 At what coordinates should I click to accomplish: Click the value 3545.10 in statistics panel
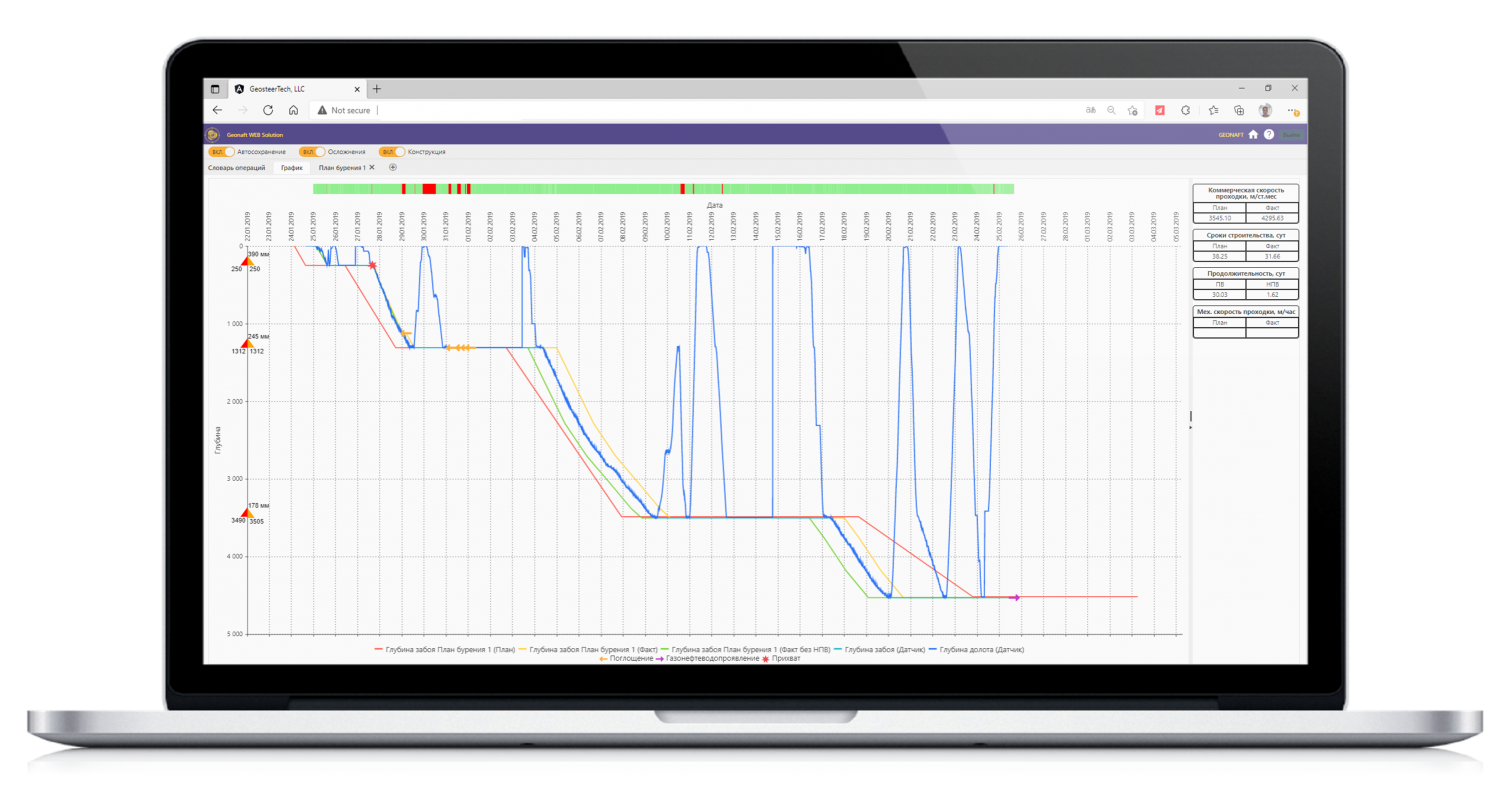tap(1219, 218)
